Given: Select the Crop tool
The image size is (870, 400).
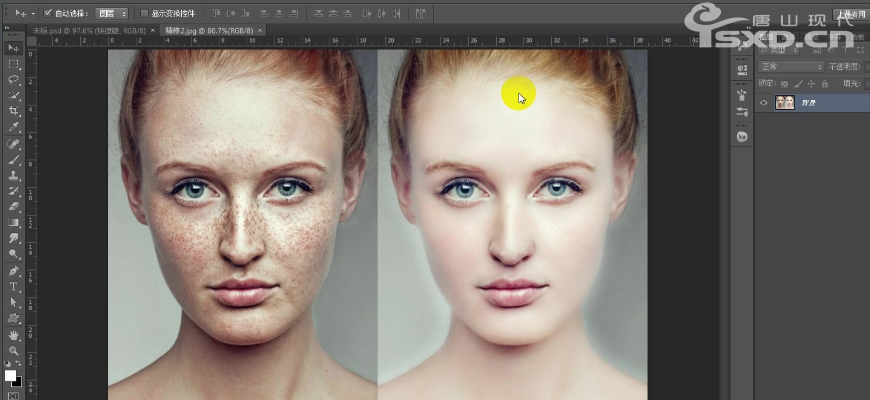Looking at the screenshot, I should [14, 110].
